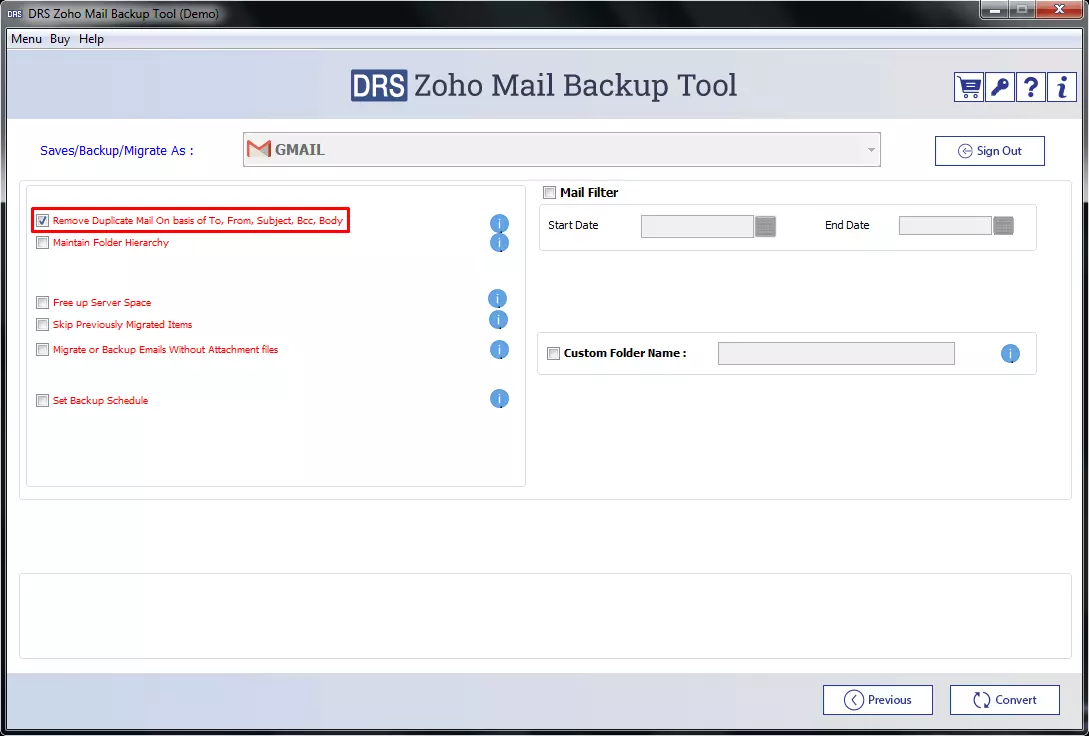Open the GMAIL save format dropdown
Viewport: 1089px width, 736px height.
point(562,149)
